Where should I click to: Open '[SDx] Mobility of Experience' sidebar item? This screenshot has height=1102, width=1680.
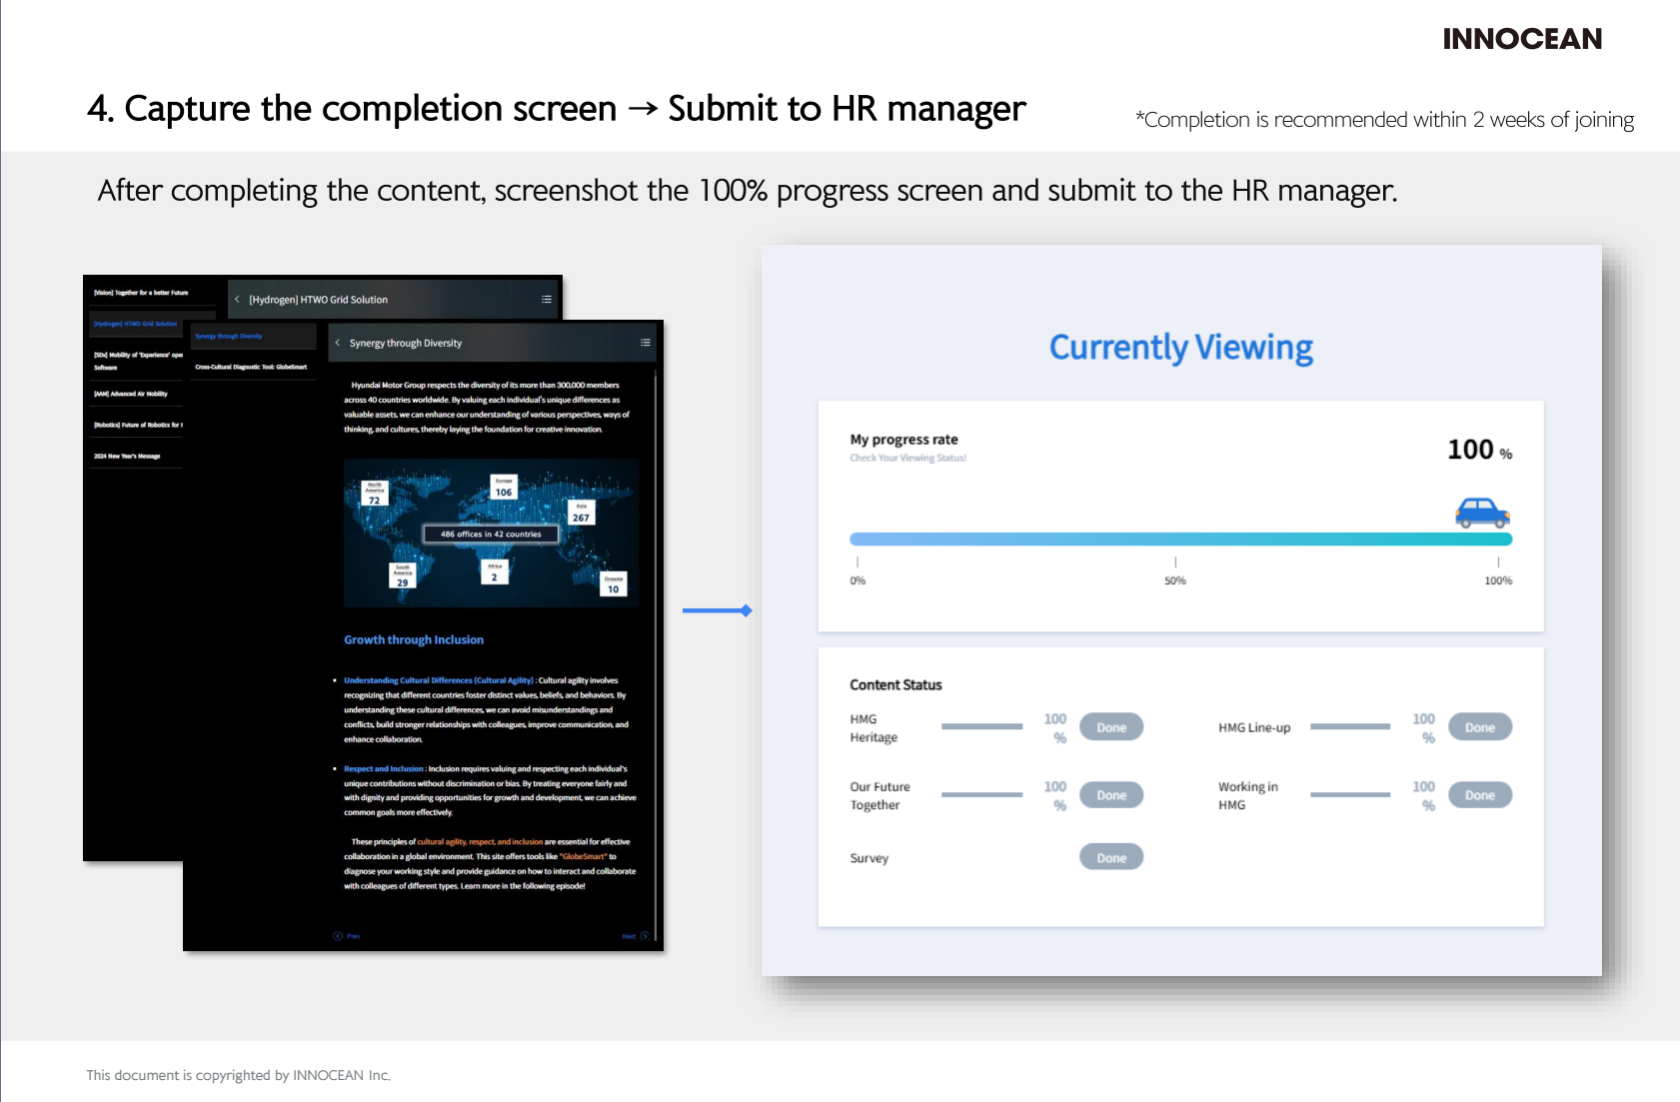pos(138,361)
